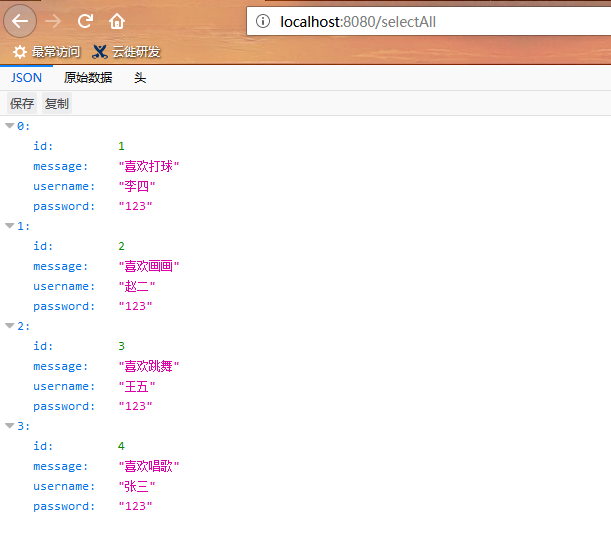Open the home page icon
611x550 pixels.
click(117, 21)
